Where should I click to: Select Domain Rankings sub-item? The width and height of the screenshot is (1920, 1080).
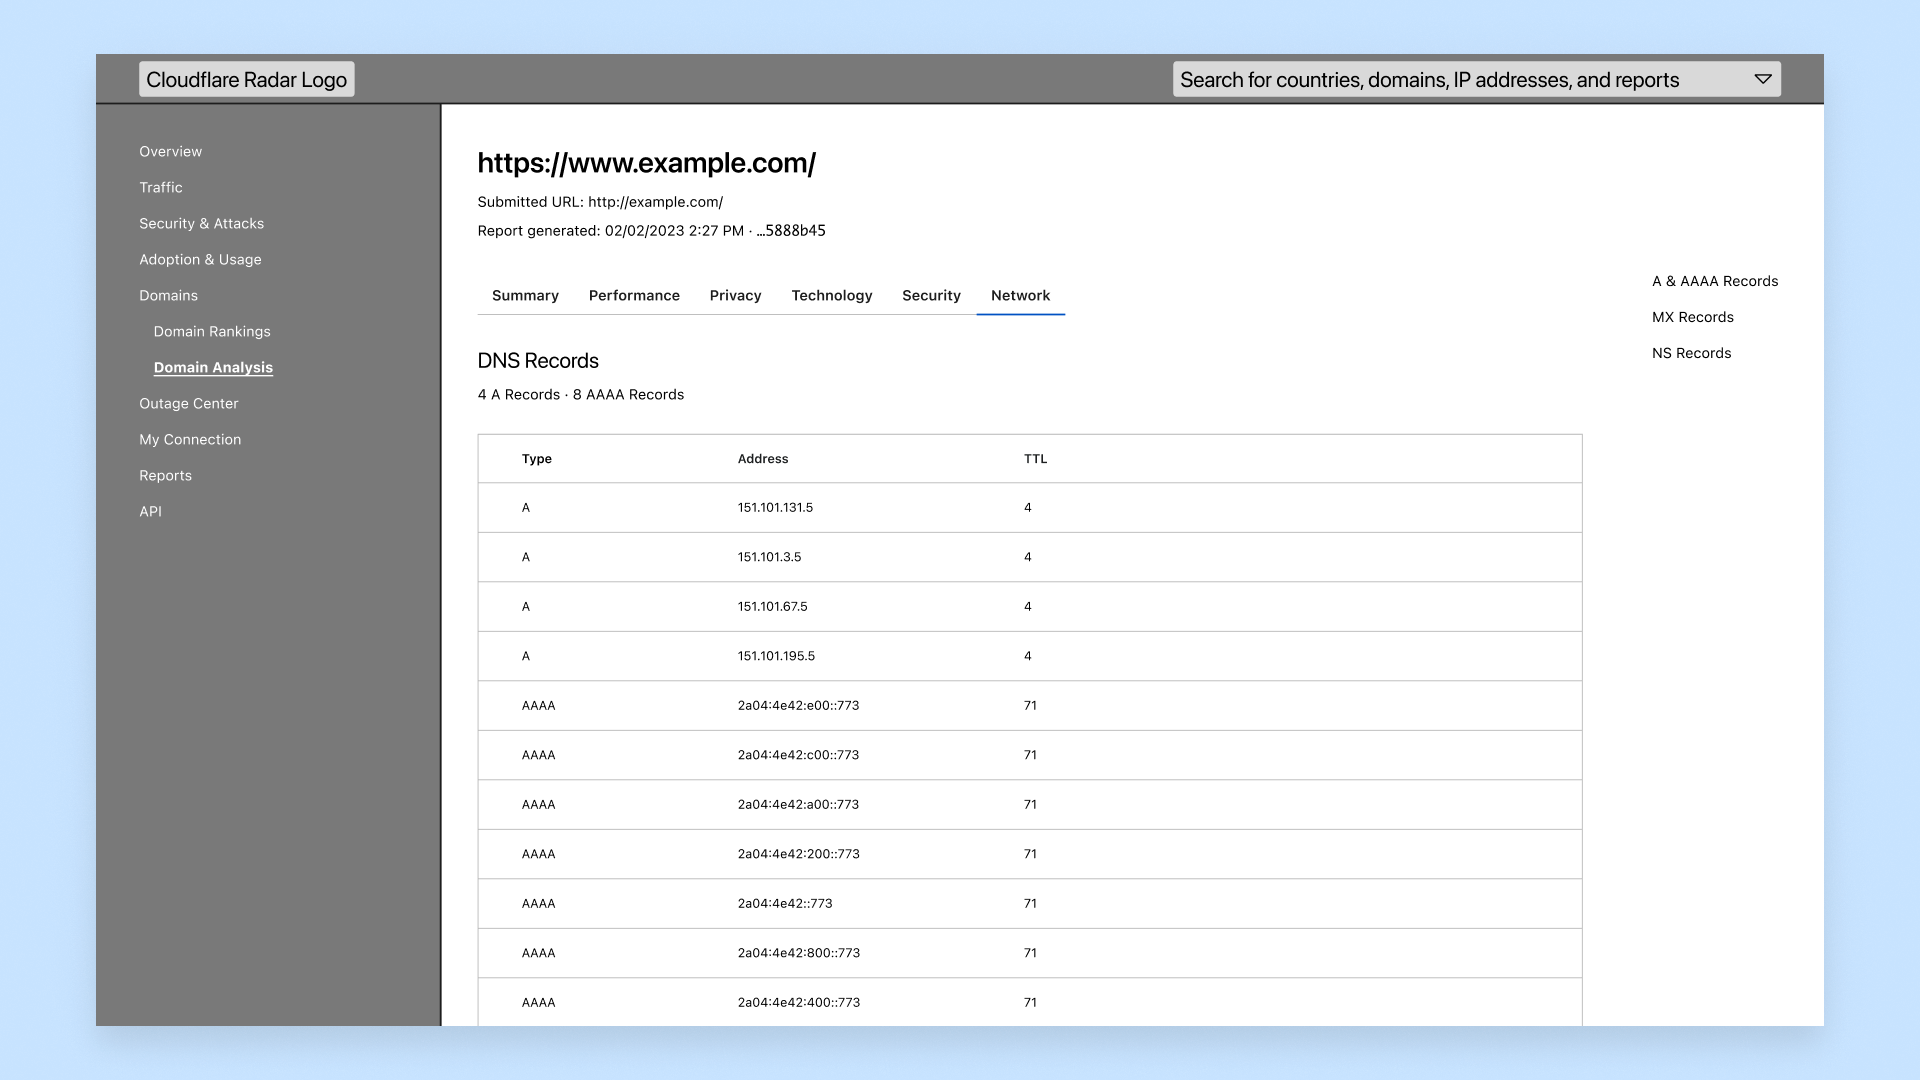point(212,332)
